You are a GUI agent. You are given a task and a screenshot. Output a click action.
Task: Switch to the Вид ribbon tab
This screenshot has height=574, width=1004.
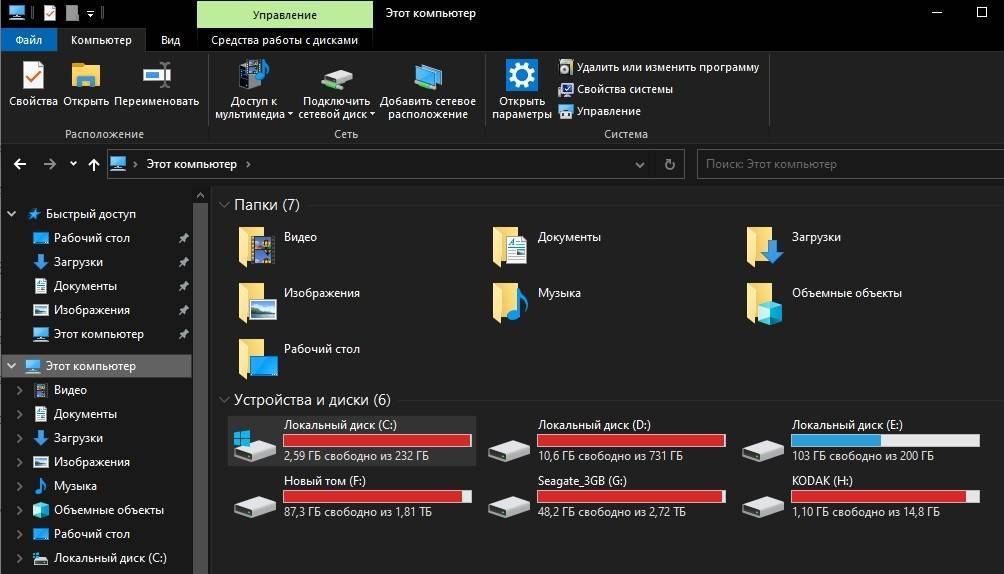pyautogui.click(x=171, y=40)
